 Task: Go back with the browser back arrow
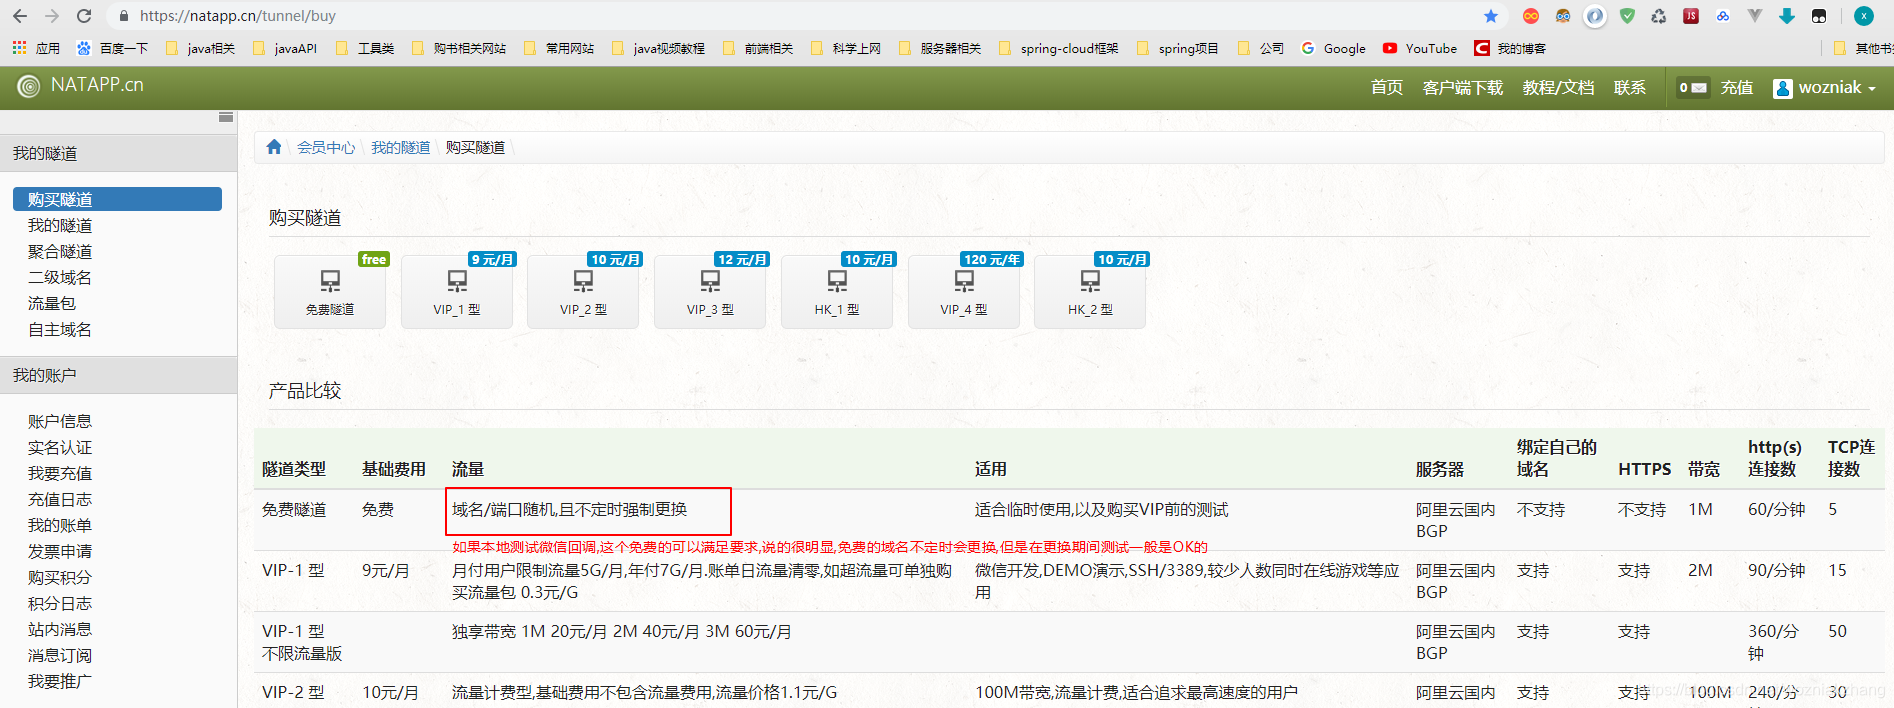coord(20,16)
